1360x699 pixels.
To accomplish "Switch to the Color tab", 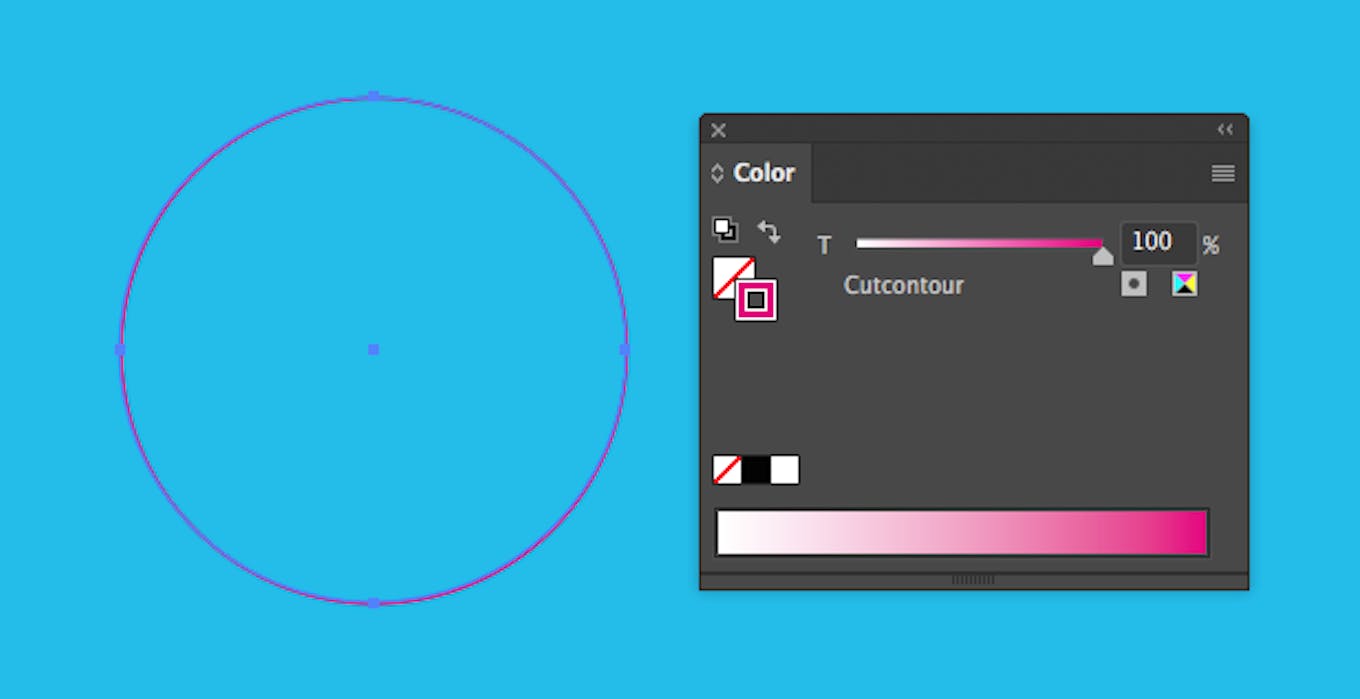I will [764, 173].
